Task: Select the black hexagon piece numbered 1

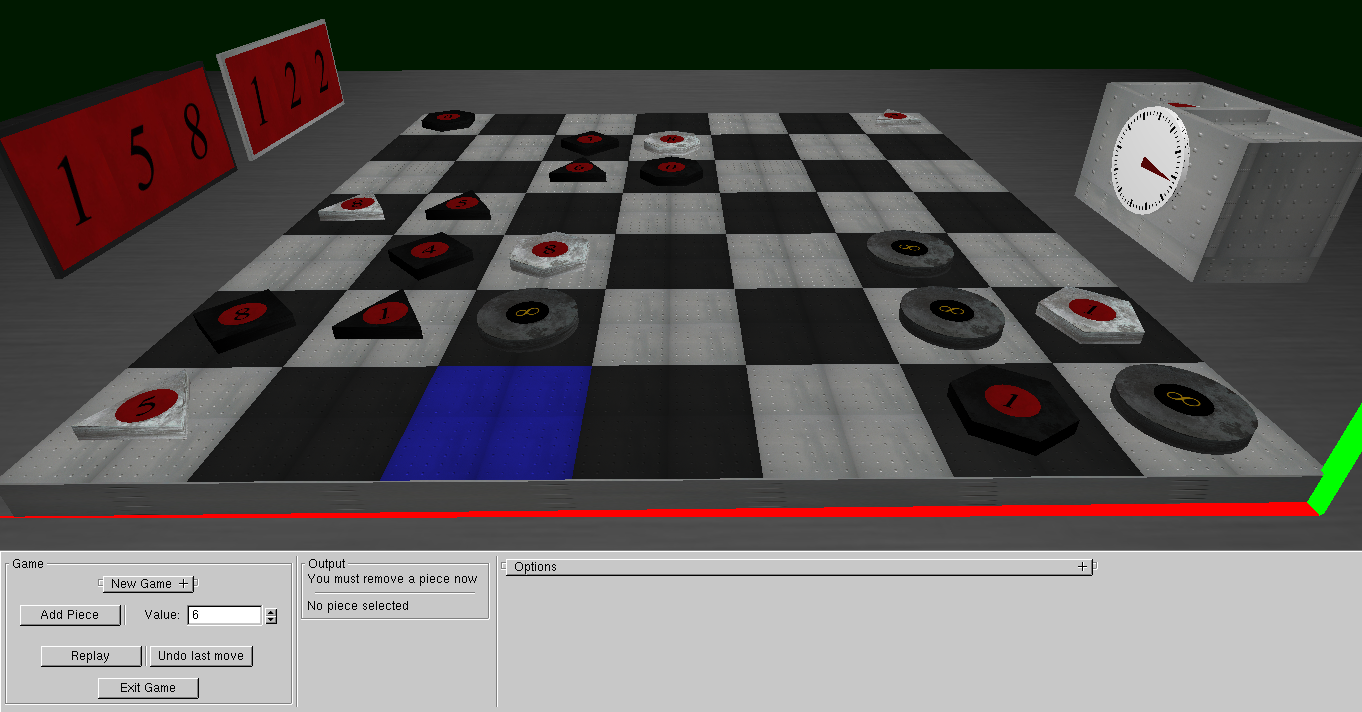Action: point(1012,405)
